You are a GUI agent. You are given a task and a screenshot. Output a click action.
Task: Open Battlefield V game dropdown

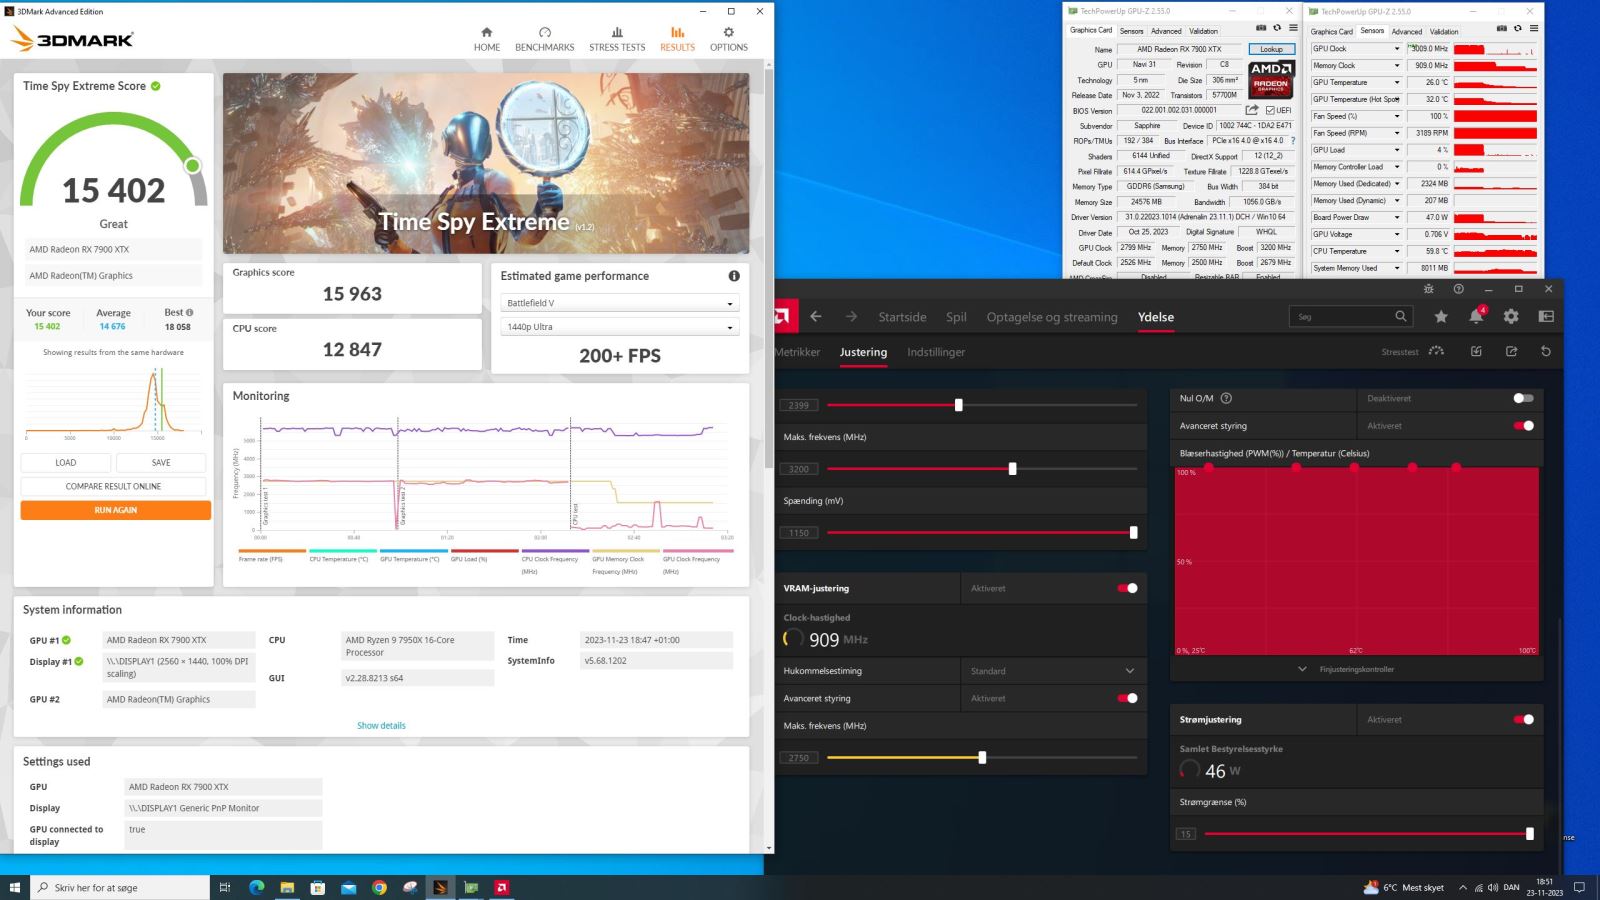click(x=619, y=303)
